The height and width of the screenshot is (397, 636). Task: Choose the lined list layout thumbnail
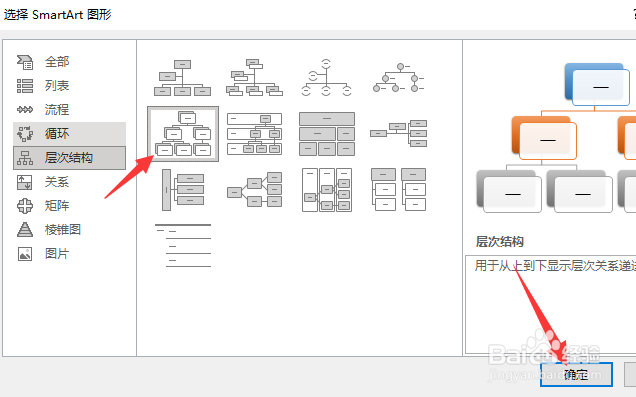[183, 246]
